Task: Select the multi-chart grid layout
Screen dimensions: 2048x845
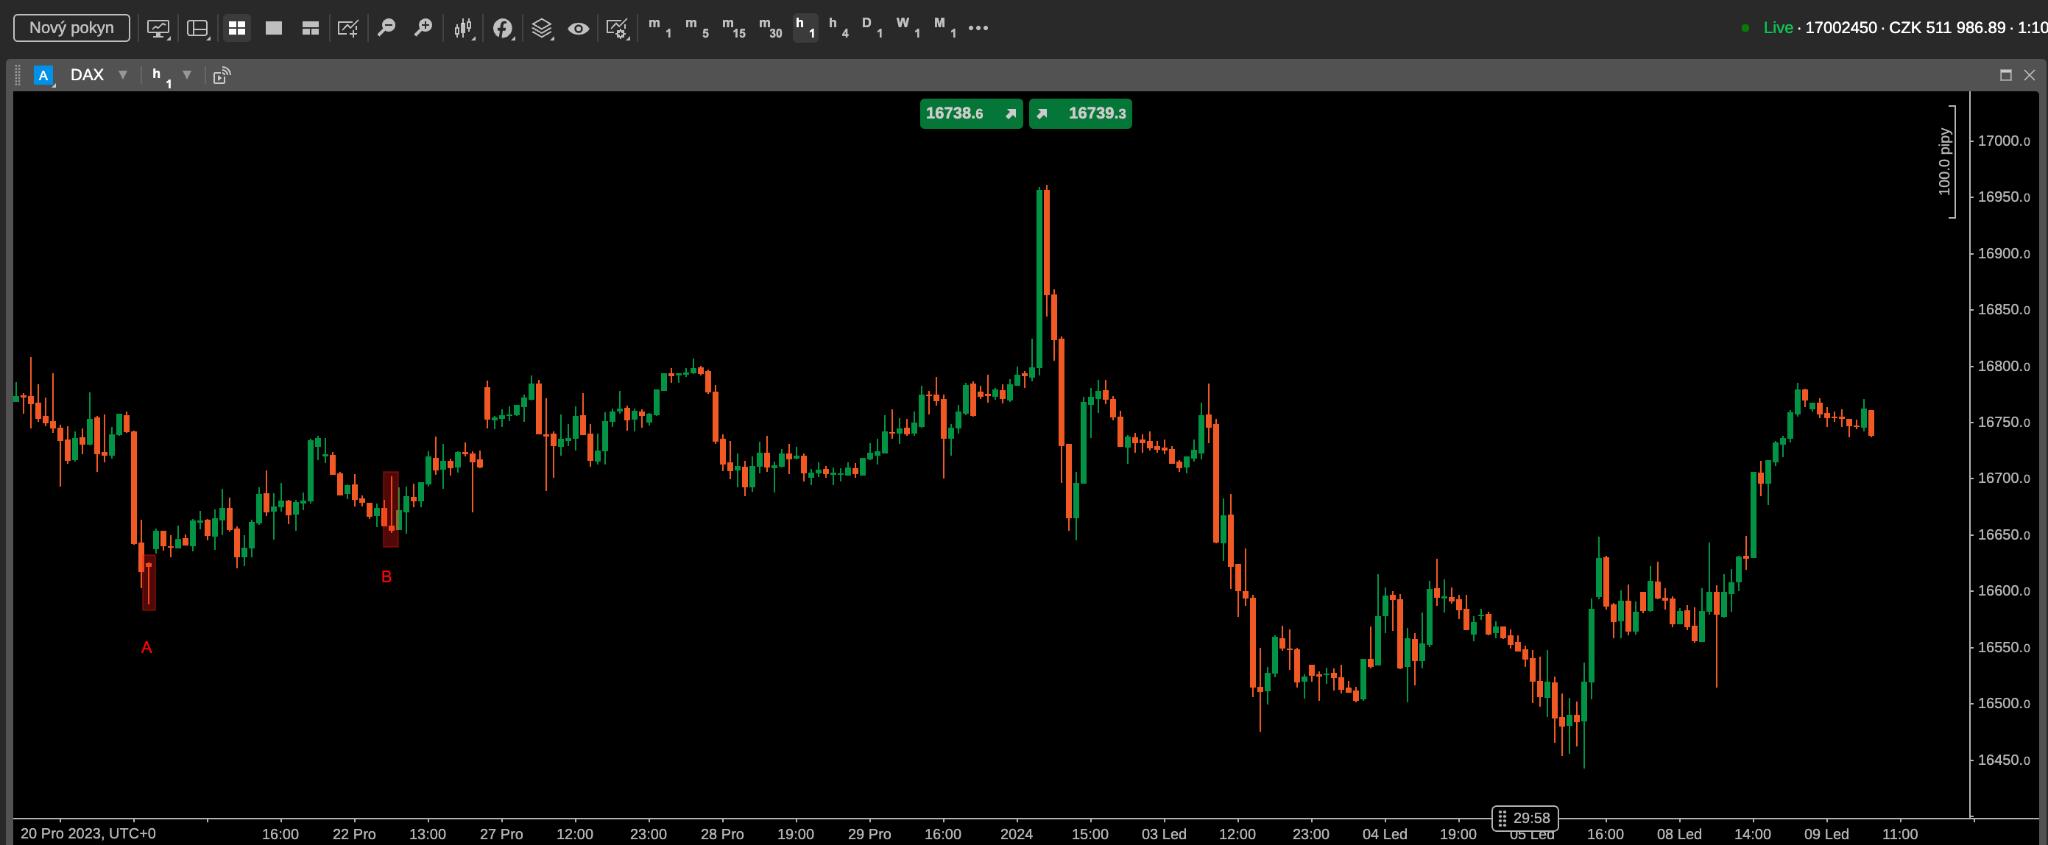Action: pyautogui.click(x=237, y=28)
